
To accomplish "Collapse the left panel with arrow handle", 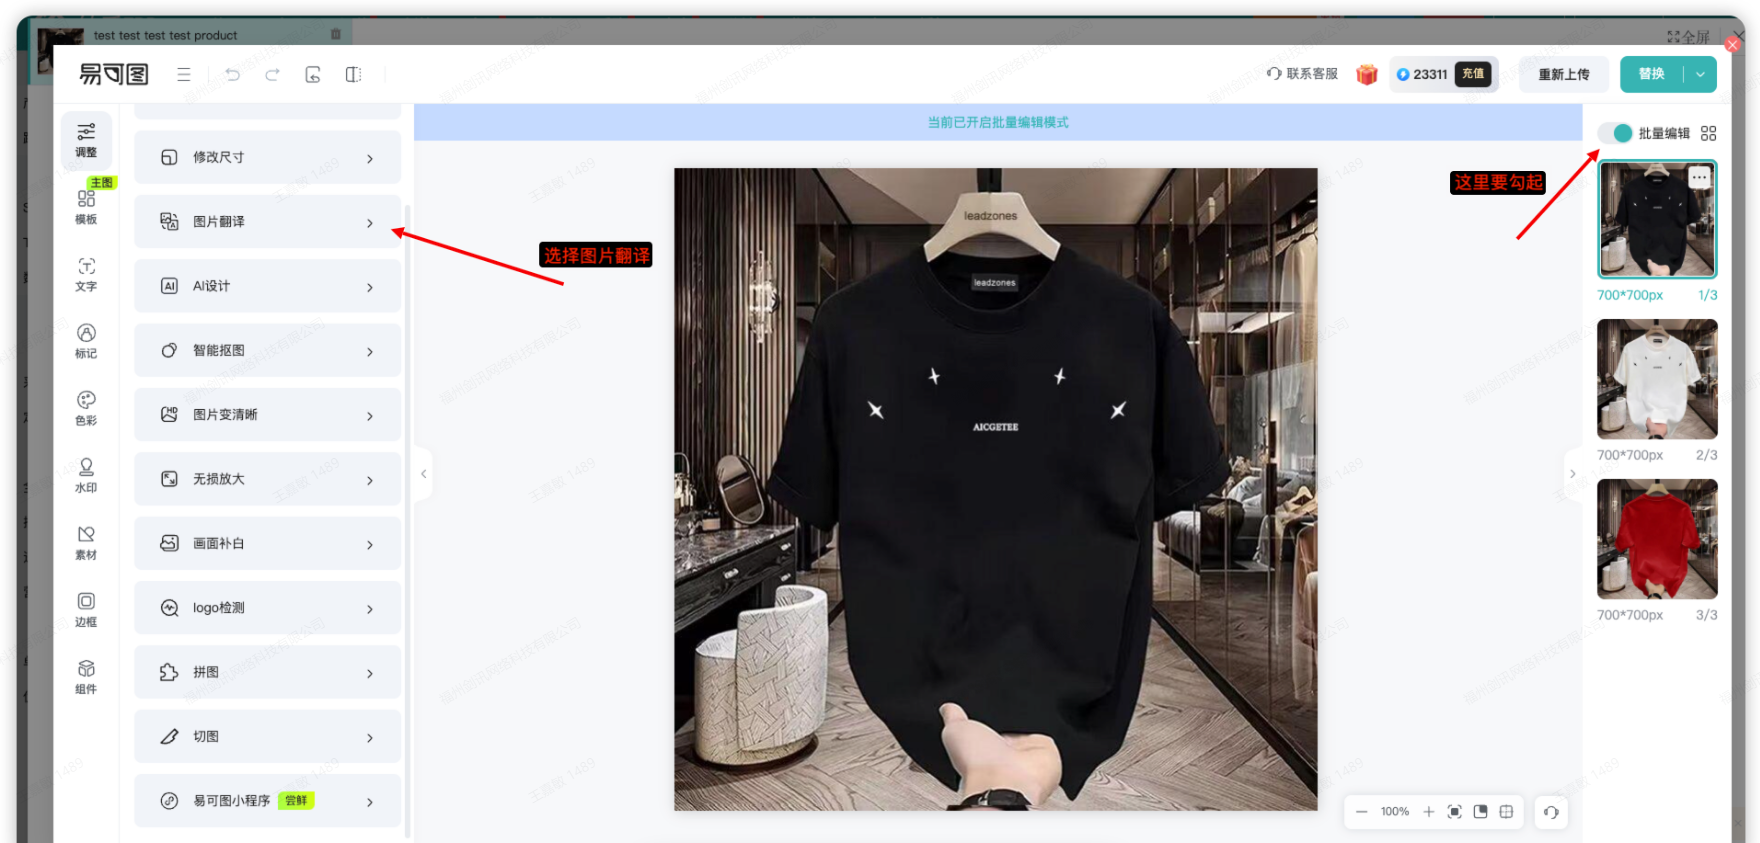I will pos(423,474).
